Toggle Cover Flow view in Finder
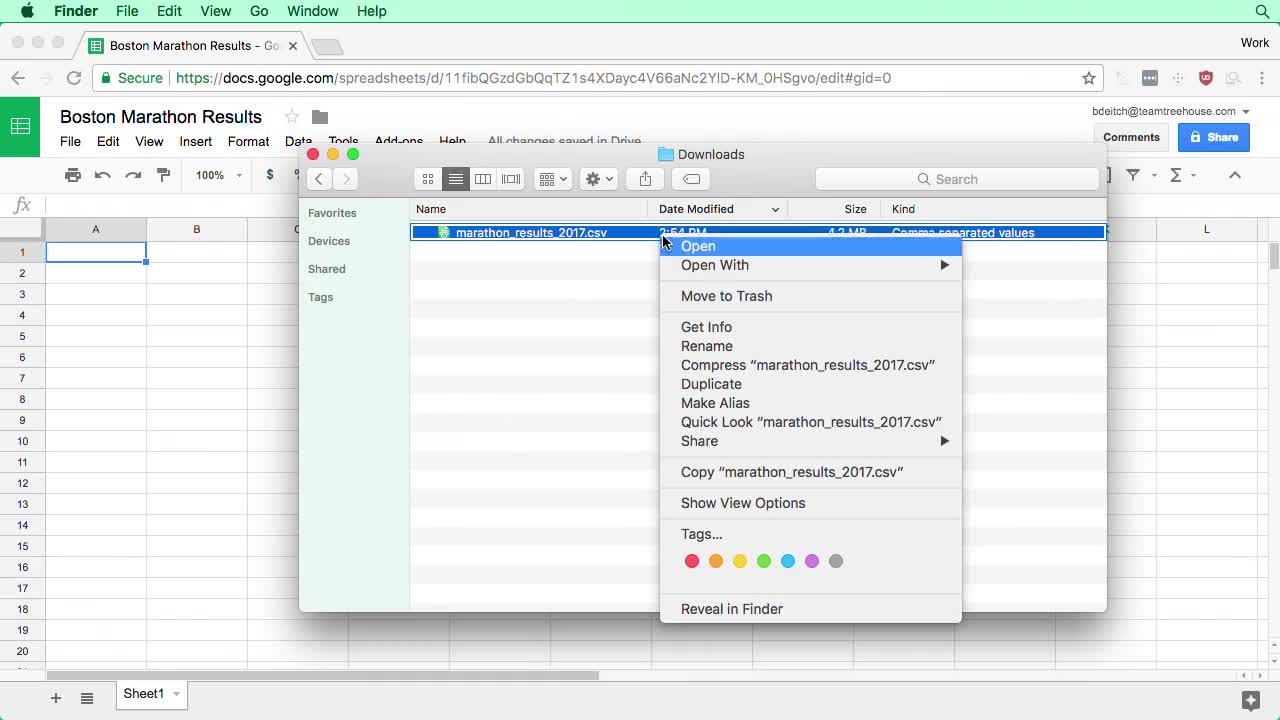 pos(510,178)
